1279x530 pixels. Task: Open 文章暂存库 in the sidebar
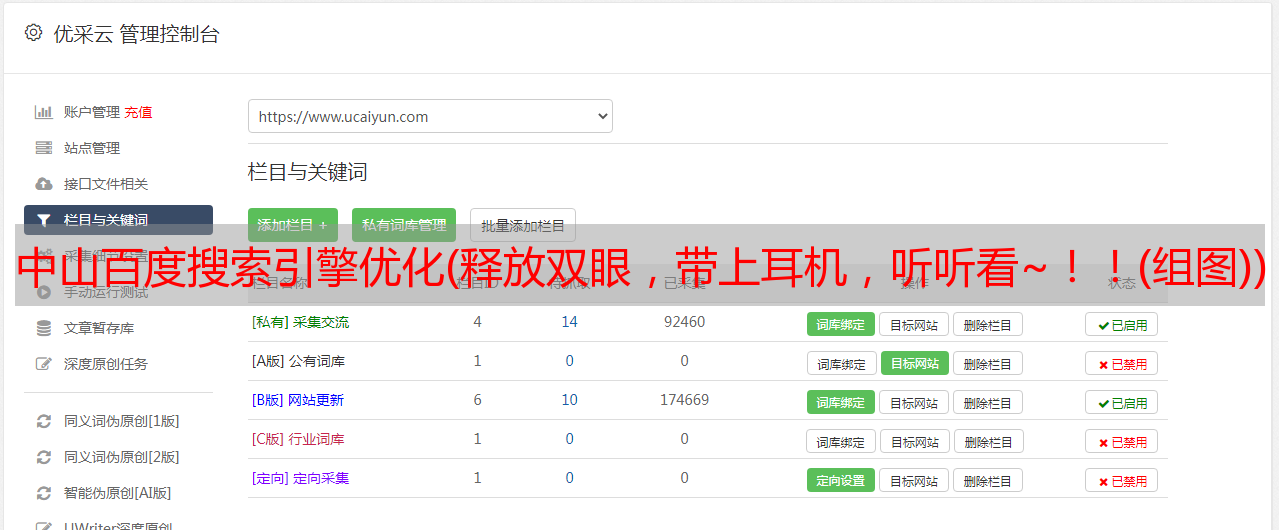pyautogui.click(x=99, y=328)
